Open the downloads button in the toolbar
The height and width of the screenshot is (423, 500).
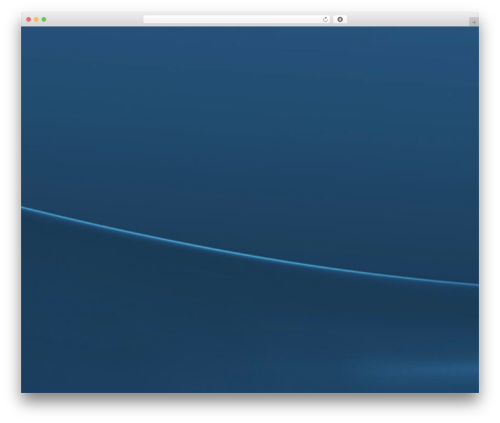pyautogui.click(x=340, y=20)
